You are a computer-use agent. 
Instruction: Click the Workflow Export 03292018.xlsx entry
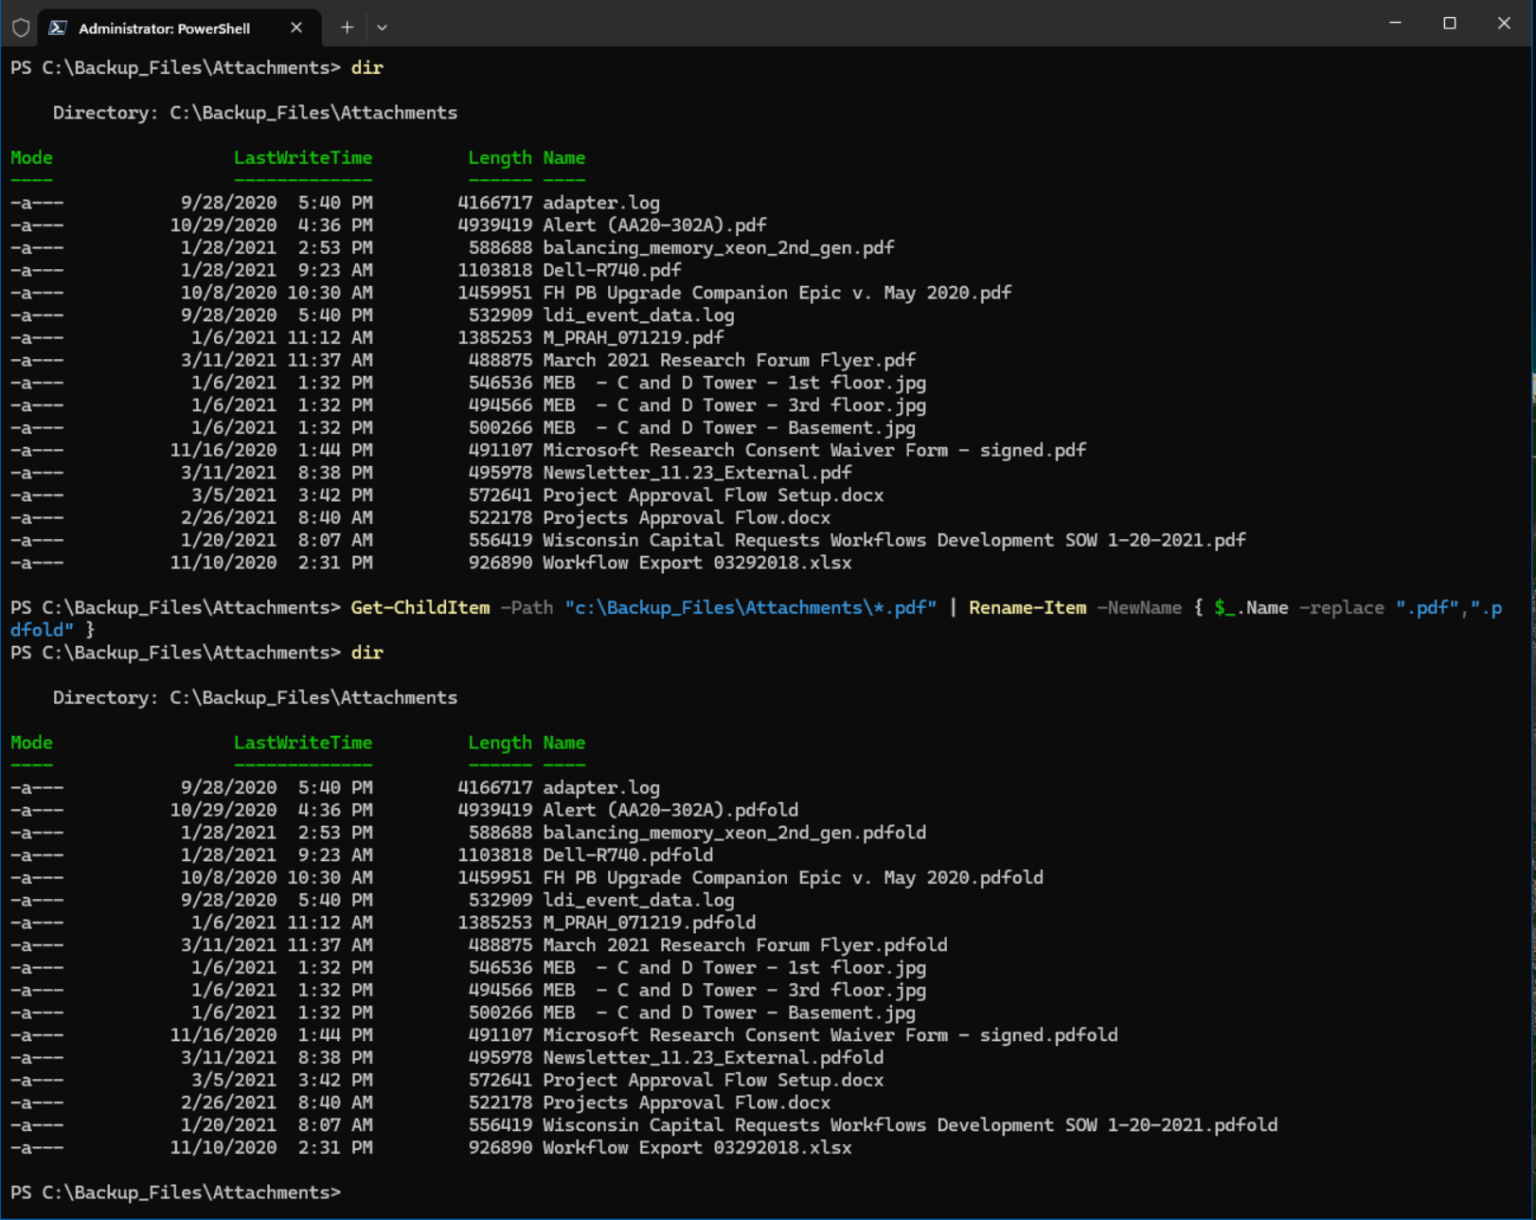697,562
